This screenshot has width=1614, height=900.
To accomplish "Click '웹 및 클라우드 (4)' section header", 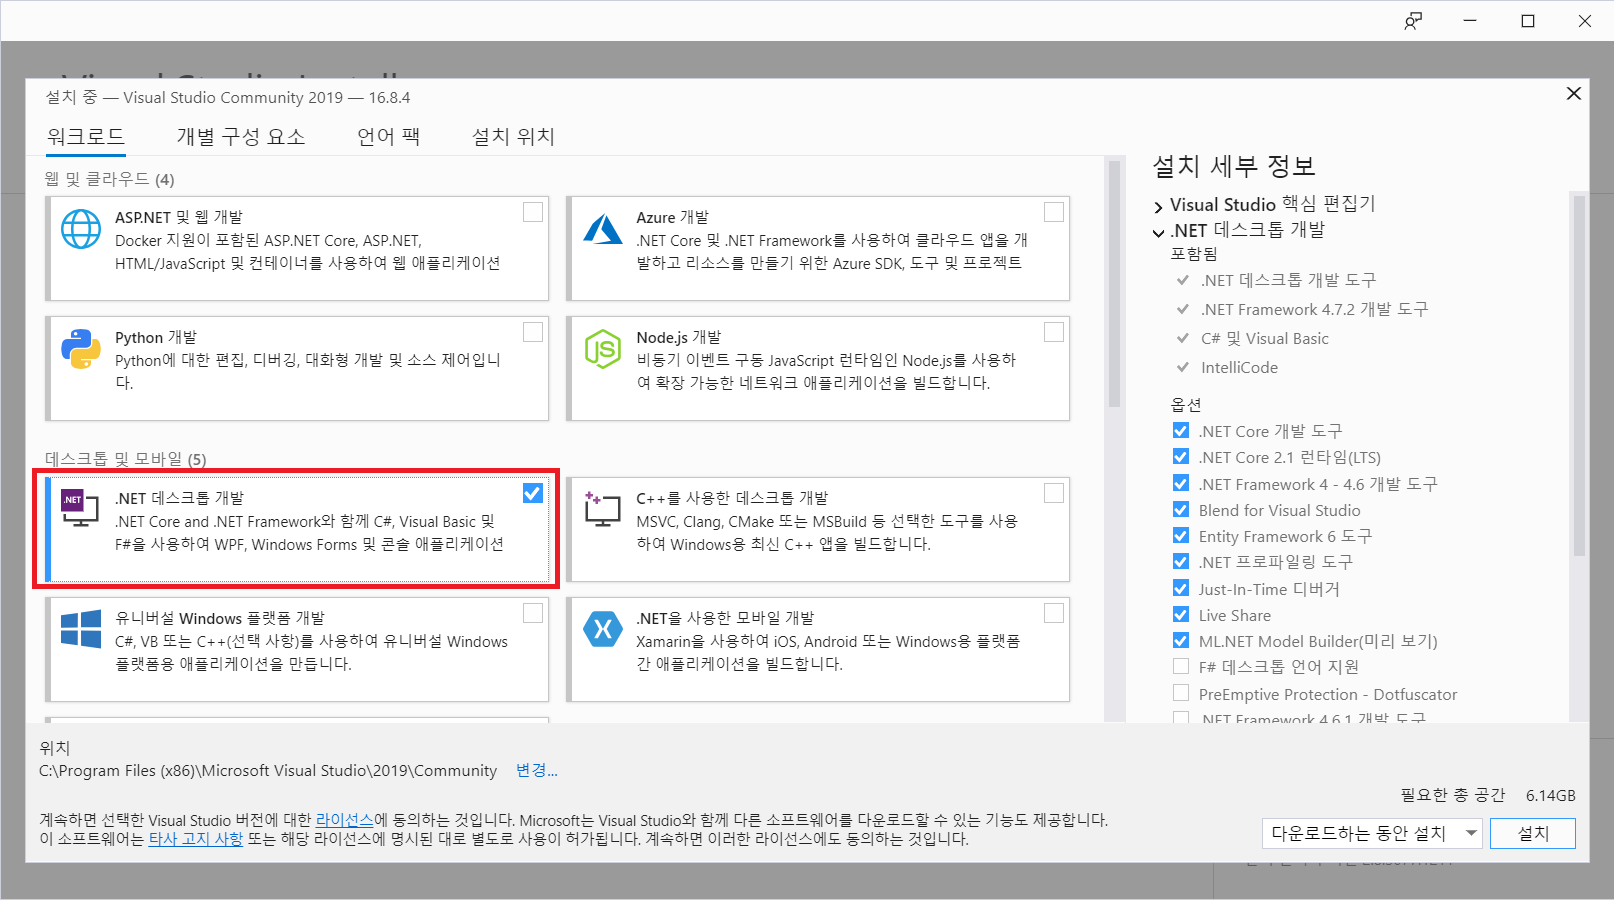I will (x=110, y=179).
